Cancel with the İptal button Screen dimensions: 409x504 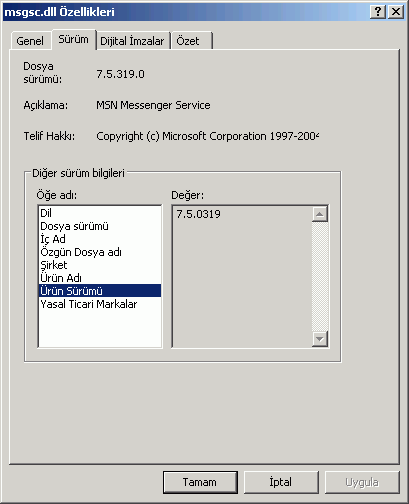281,482
